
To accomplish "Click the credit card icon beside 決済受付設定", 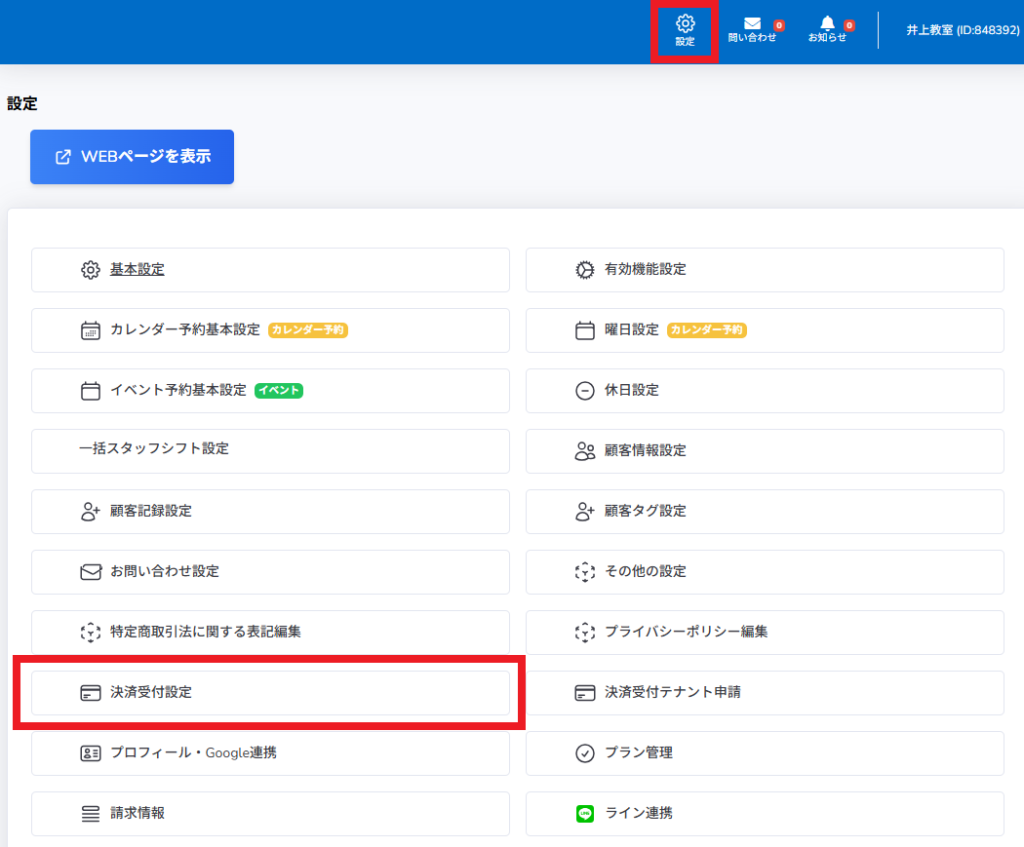I will (91, 693).
